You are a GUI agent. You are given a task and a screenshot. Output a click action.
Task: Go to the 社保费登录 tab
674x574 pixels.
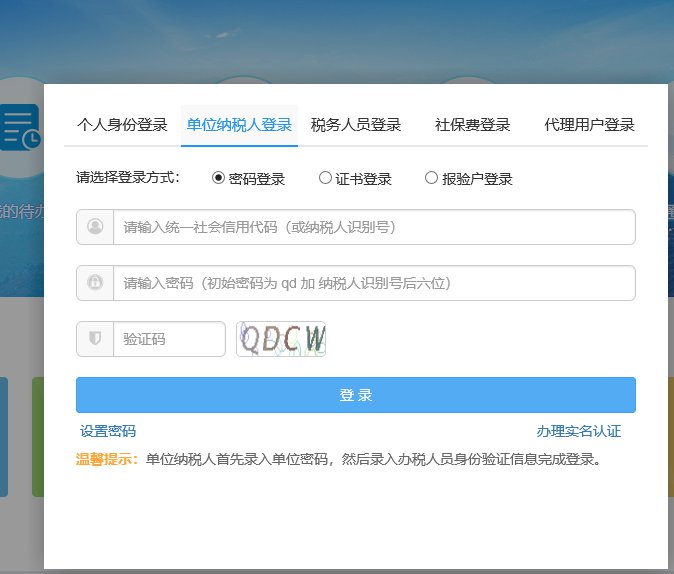472,125
